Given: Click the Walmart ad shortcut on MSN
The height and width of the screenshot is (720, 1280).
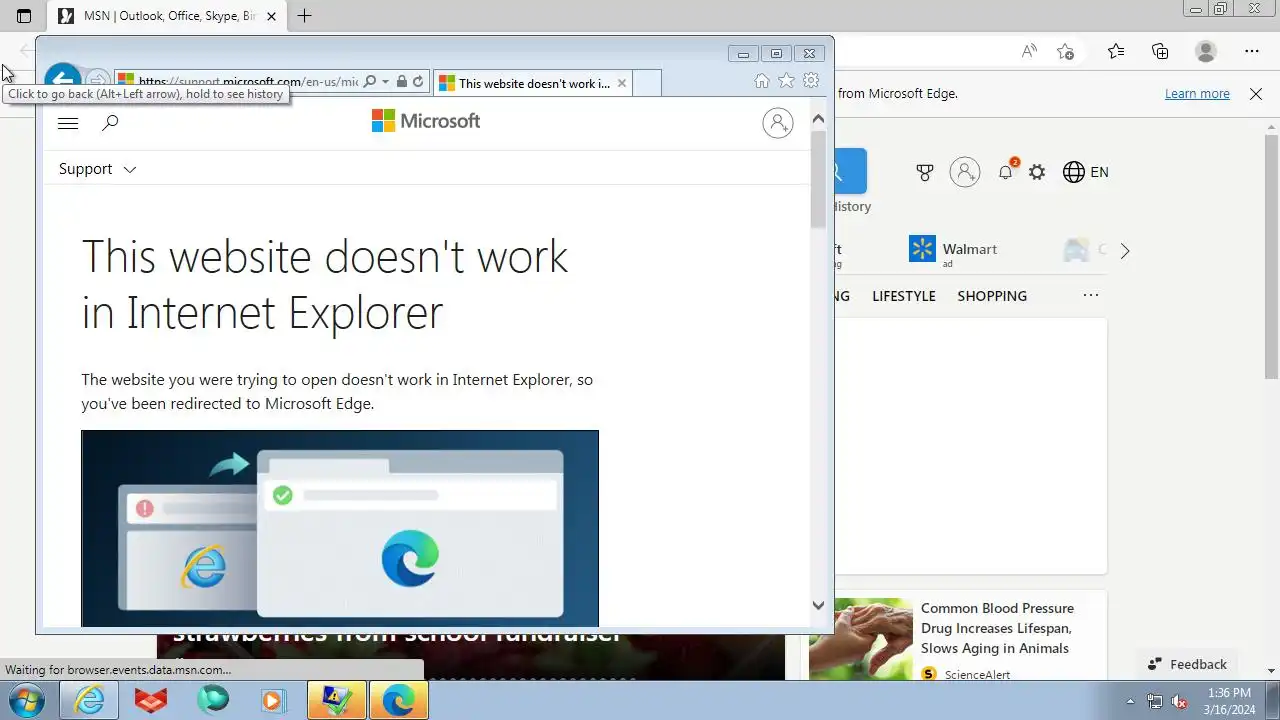Looking at the screenshot, I should click(953, 250).
